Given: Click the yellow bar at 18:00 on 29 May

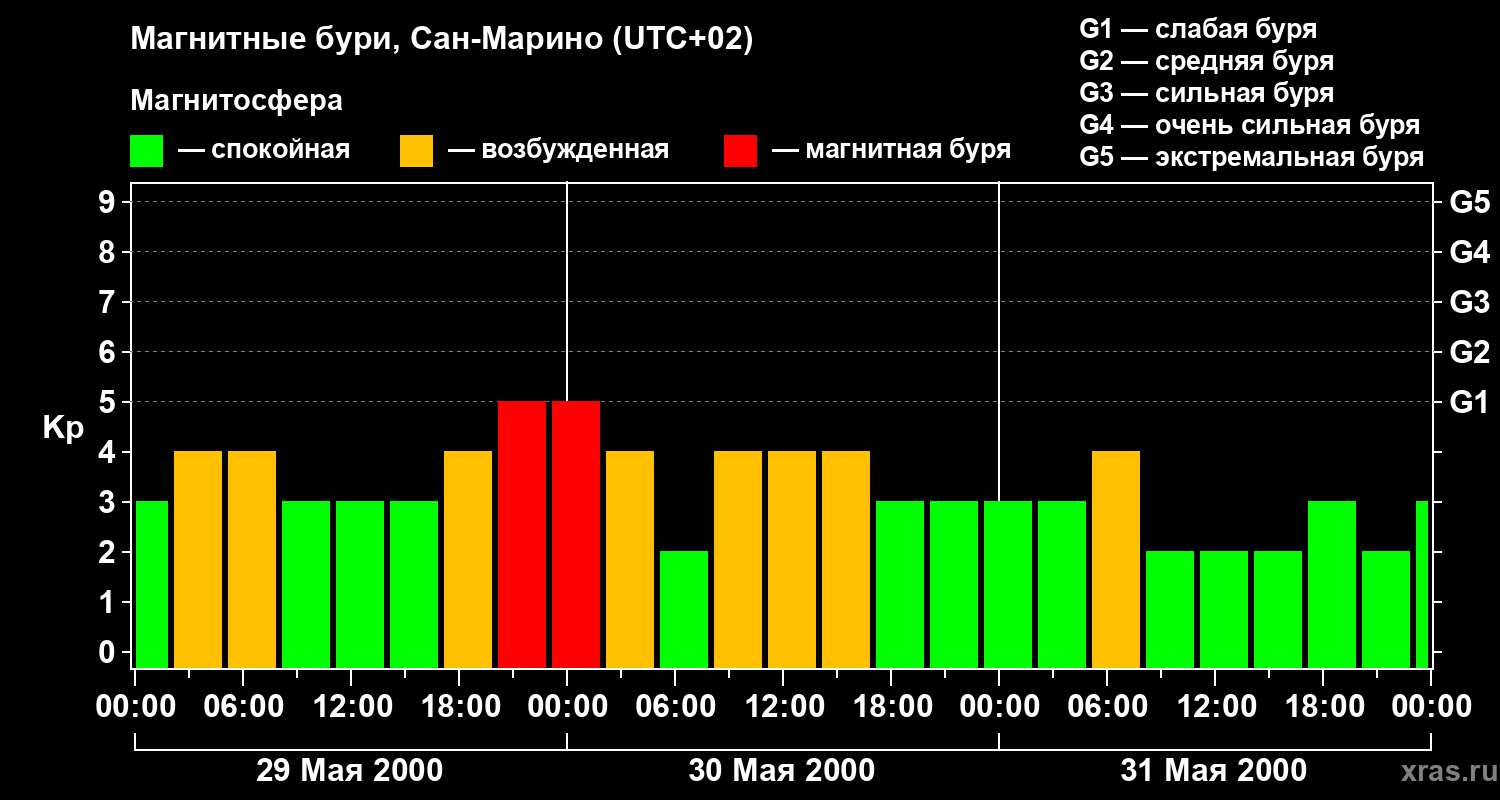Looking at the screenshot, I should 468,560.
